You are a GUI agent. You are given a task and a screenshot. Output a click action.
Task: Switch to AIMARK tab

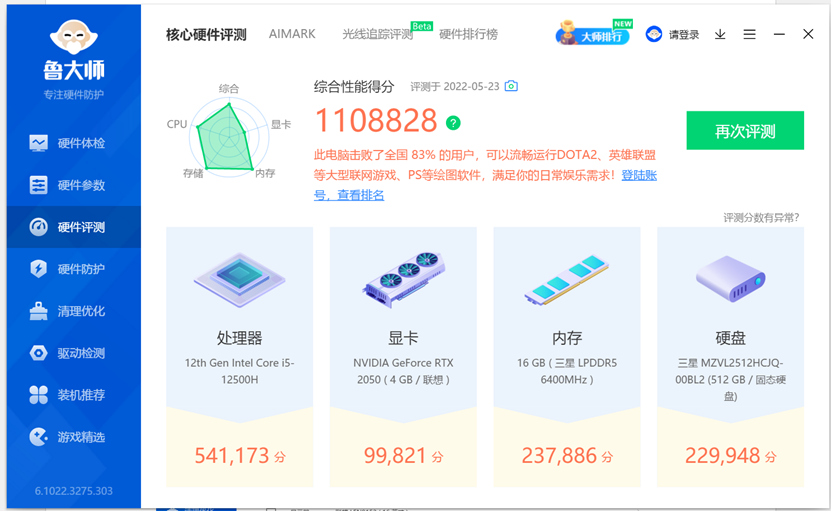click(x=292, y=34)
